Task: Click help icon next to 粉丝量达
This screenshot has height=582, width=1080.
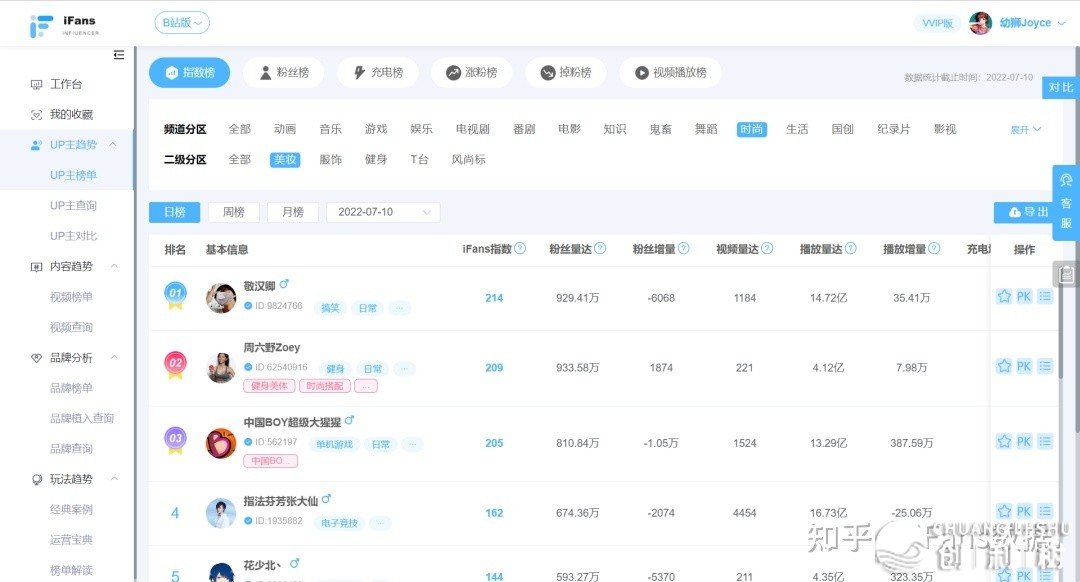Action: 600,249
